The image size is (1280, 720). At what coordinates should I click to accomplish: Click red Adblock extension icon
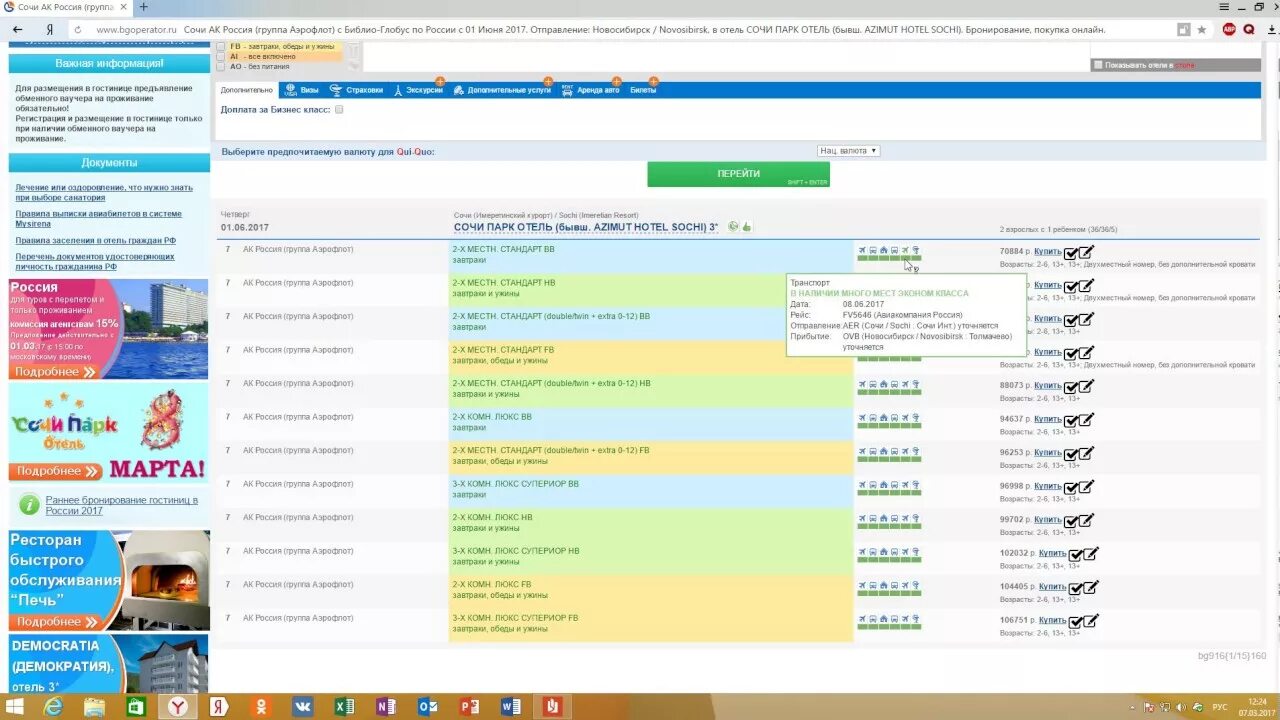[x=1229, y=30]
